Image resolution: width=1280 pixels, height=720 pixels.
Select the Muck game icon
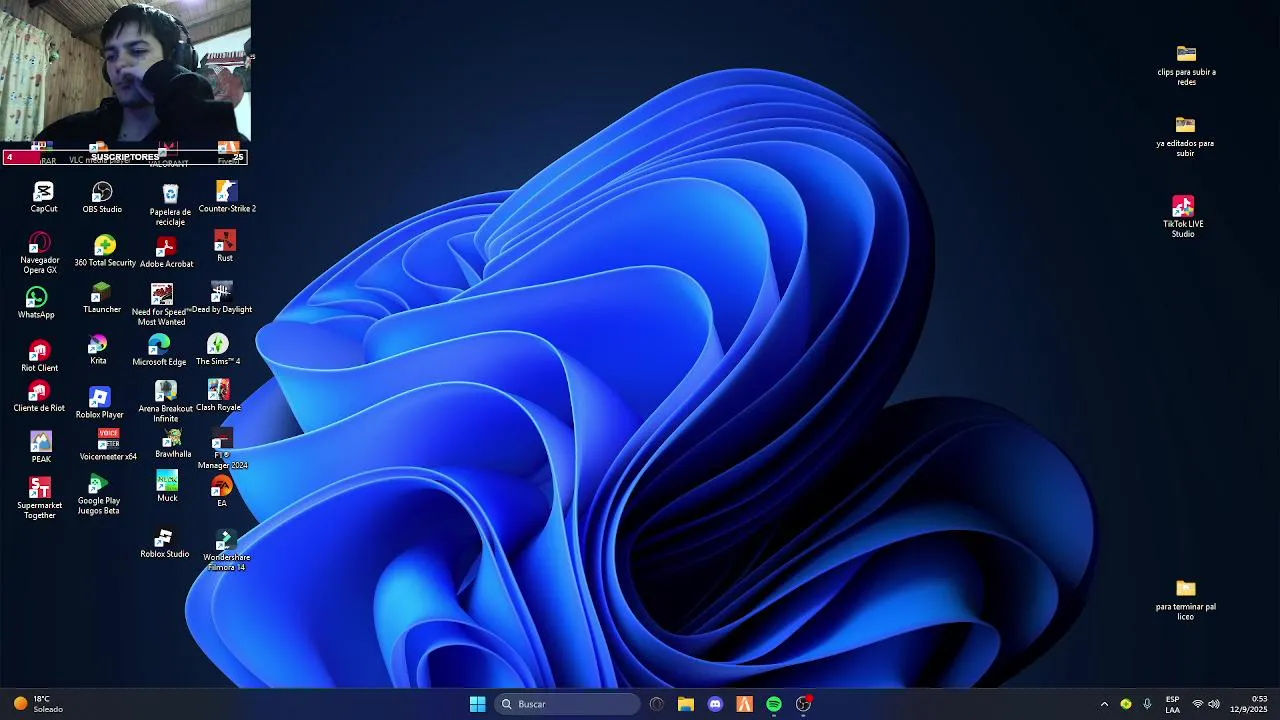coord(167,487)
